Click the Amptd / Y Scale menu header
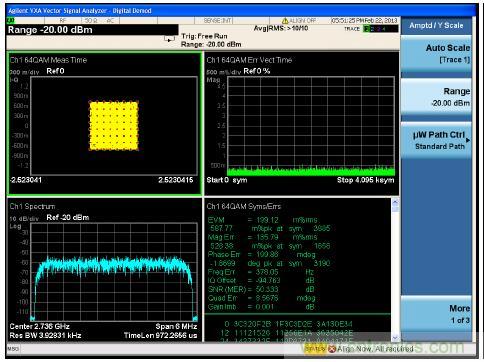The width and height of the screenshot is (484, 362). (436, 25)
